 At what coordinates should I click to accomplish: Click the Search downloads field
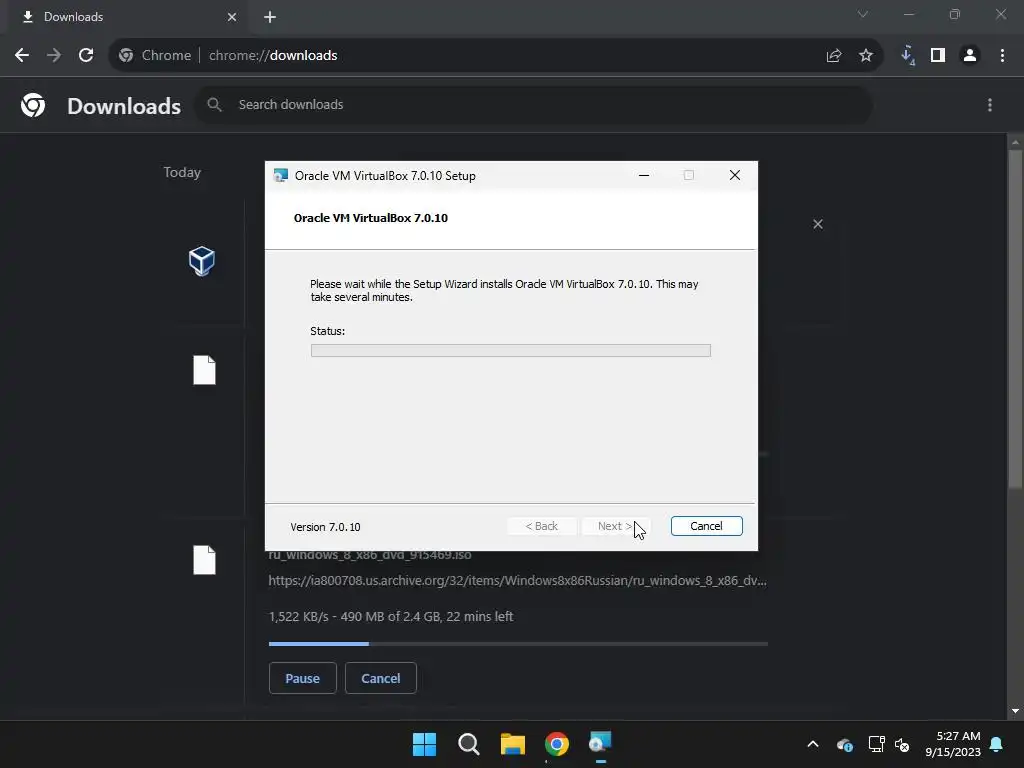click(x=533, y=104)
